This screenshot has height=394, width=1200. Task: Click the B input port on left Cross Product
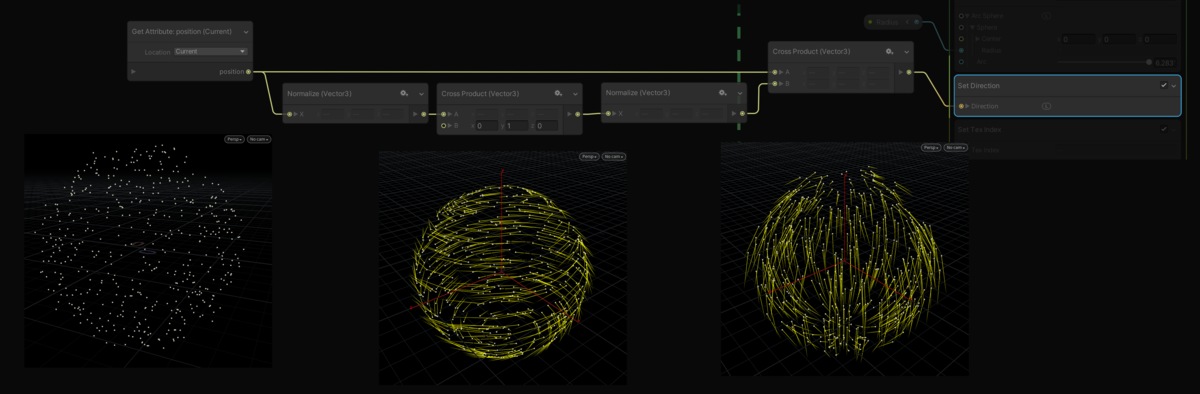point(443,126)
